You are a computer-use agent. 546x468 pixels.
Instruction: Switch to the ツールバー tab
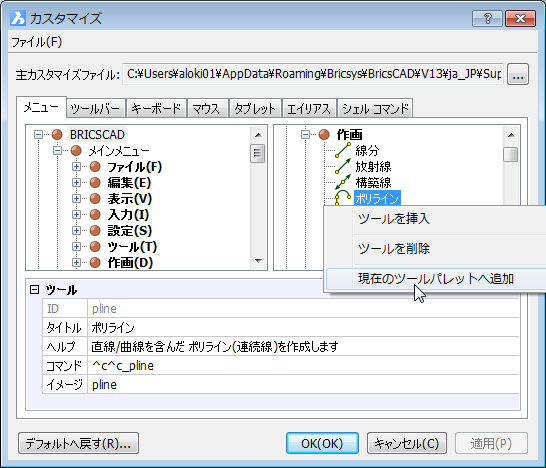[95, 109]
